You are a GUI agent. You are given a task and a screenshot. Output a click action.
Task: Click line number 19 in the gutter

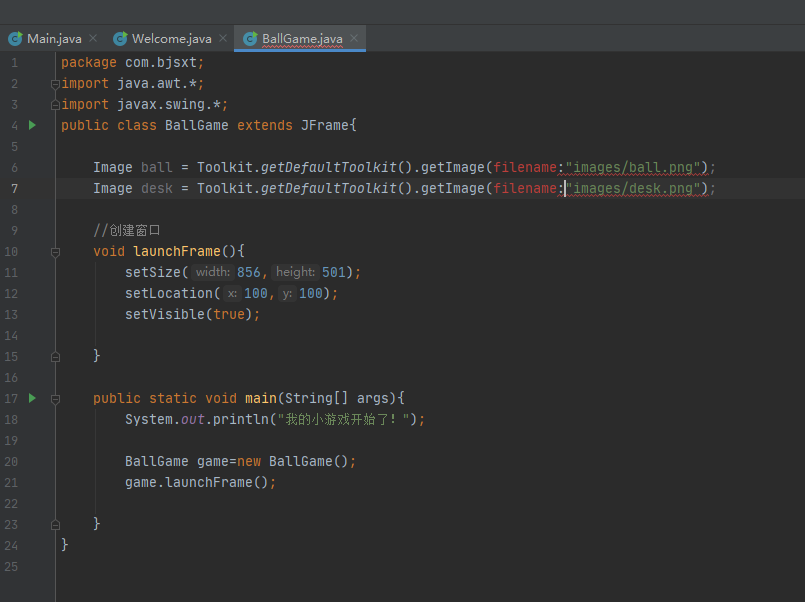(x=11, y=441)
